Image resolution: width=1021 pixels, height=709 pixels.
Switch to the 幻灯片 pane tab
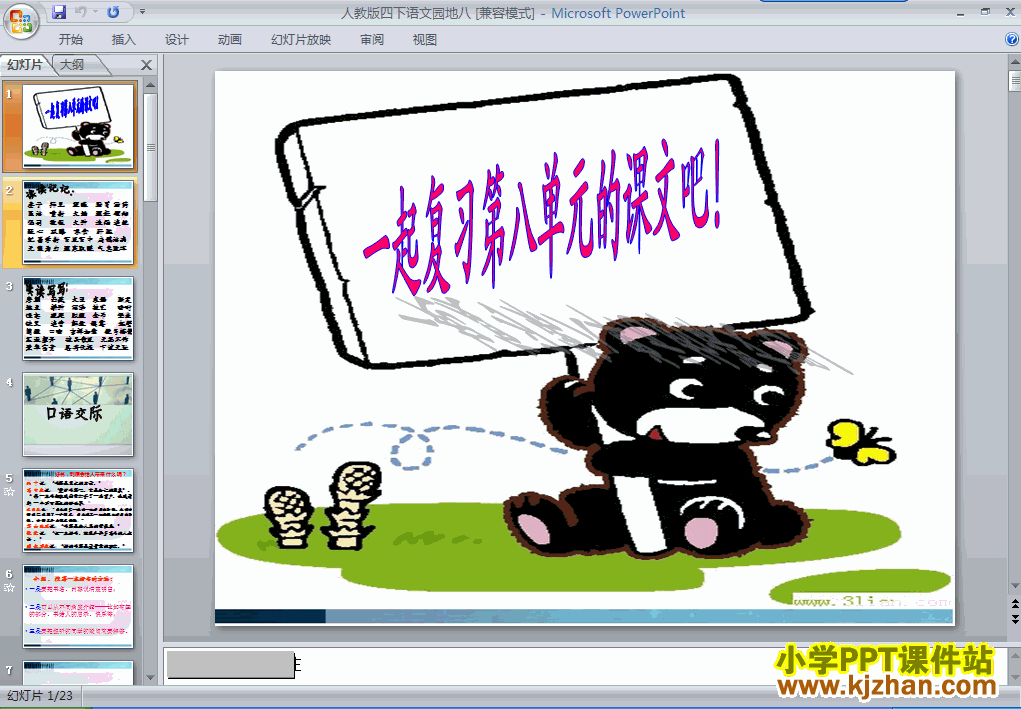coord(25,64)
